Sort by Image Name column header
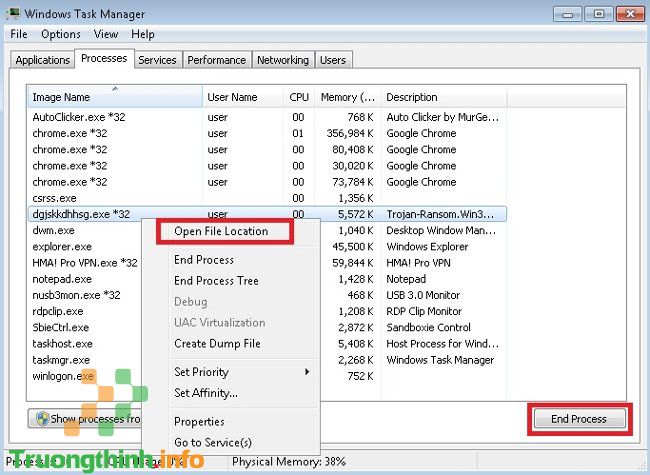The image size is (650, 475). pyautogui.click(x=115, y=97)
